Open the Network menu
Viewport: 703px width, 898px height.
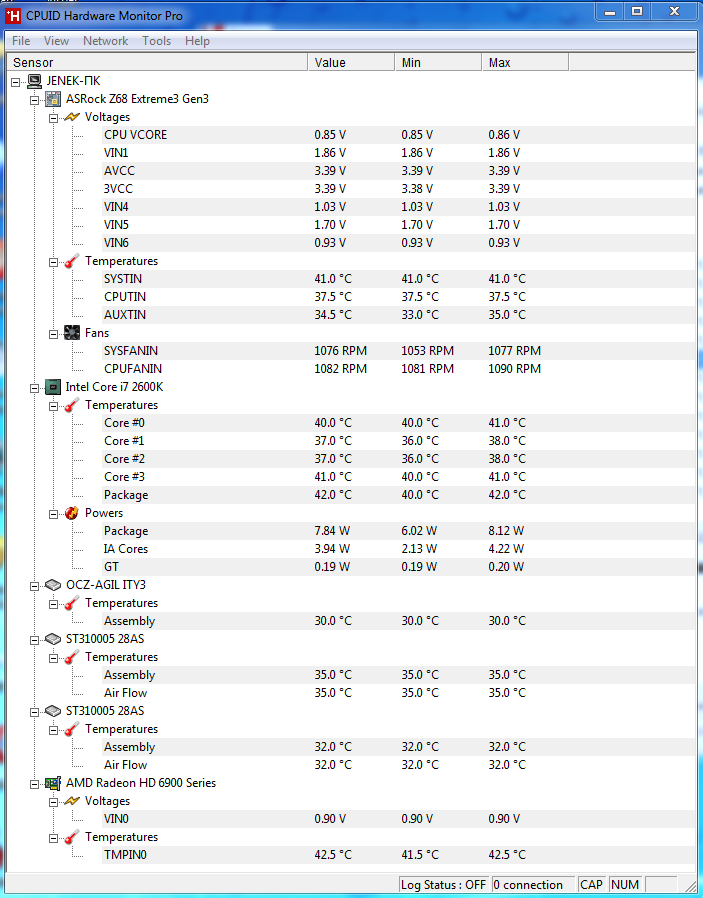[x=105, y=41]
